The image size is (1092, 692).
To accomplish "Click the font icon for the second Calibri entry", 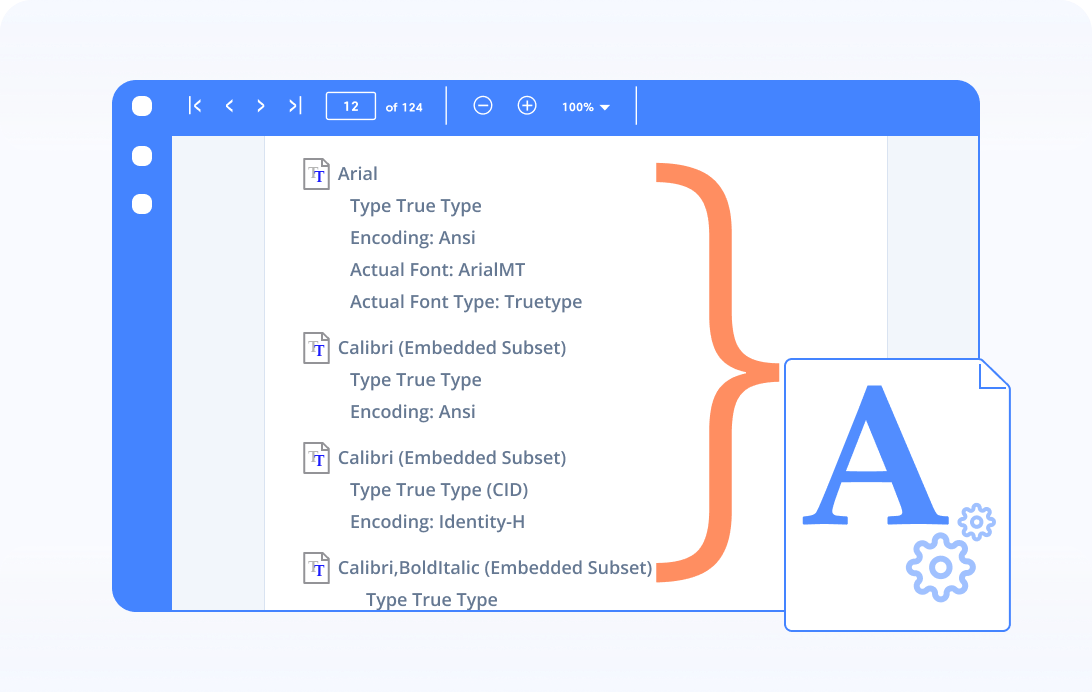I will tap(316, 457).
